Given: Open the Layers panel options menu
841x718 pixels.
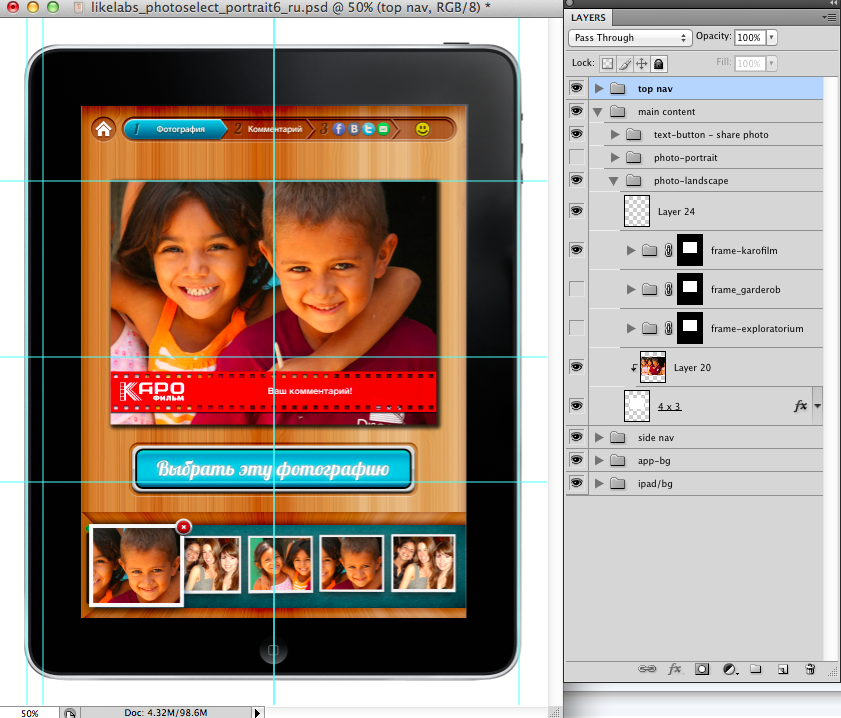Looking at the screenshot, I should point(828,18).
